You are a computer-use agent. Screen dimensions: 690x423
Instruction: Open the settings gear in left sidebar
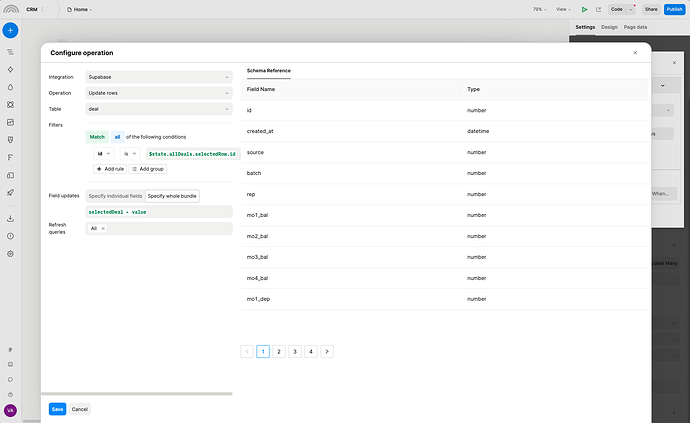pyautogui.click(x=10, y=253)
